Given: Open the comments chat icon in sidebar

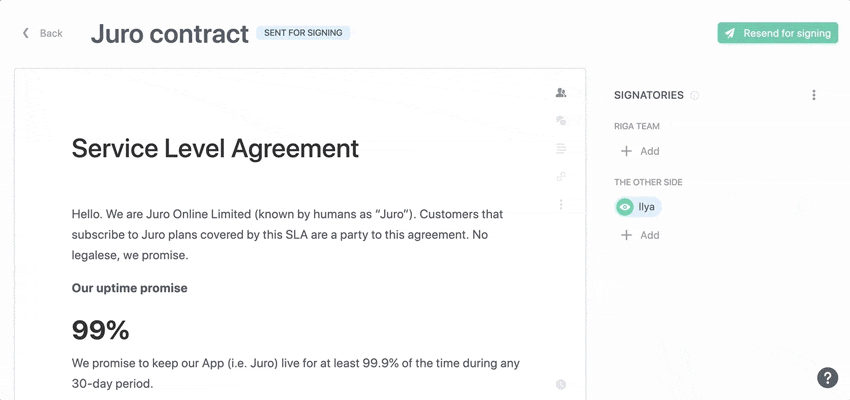Looking at the screenshot, I should [x=561, y=121].
